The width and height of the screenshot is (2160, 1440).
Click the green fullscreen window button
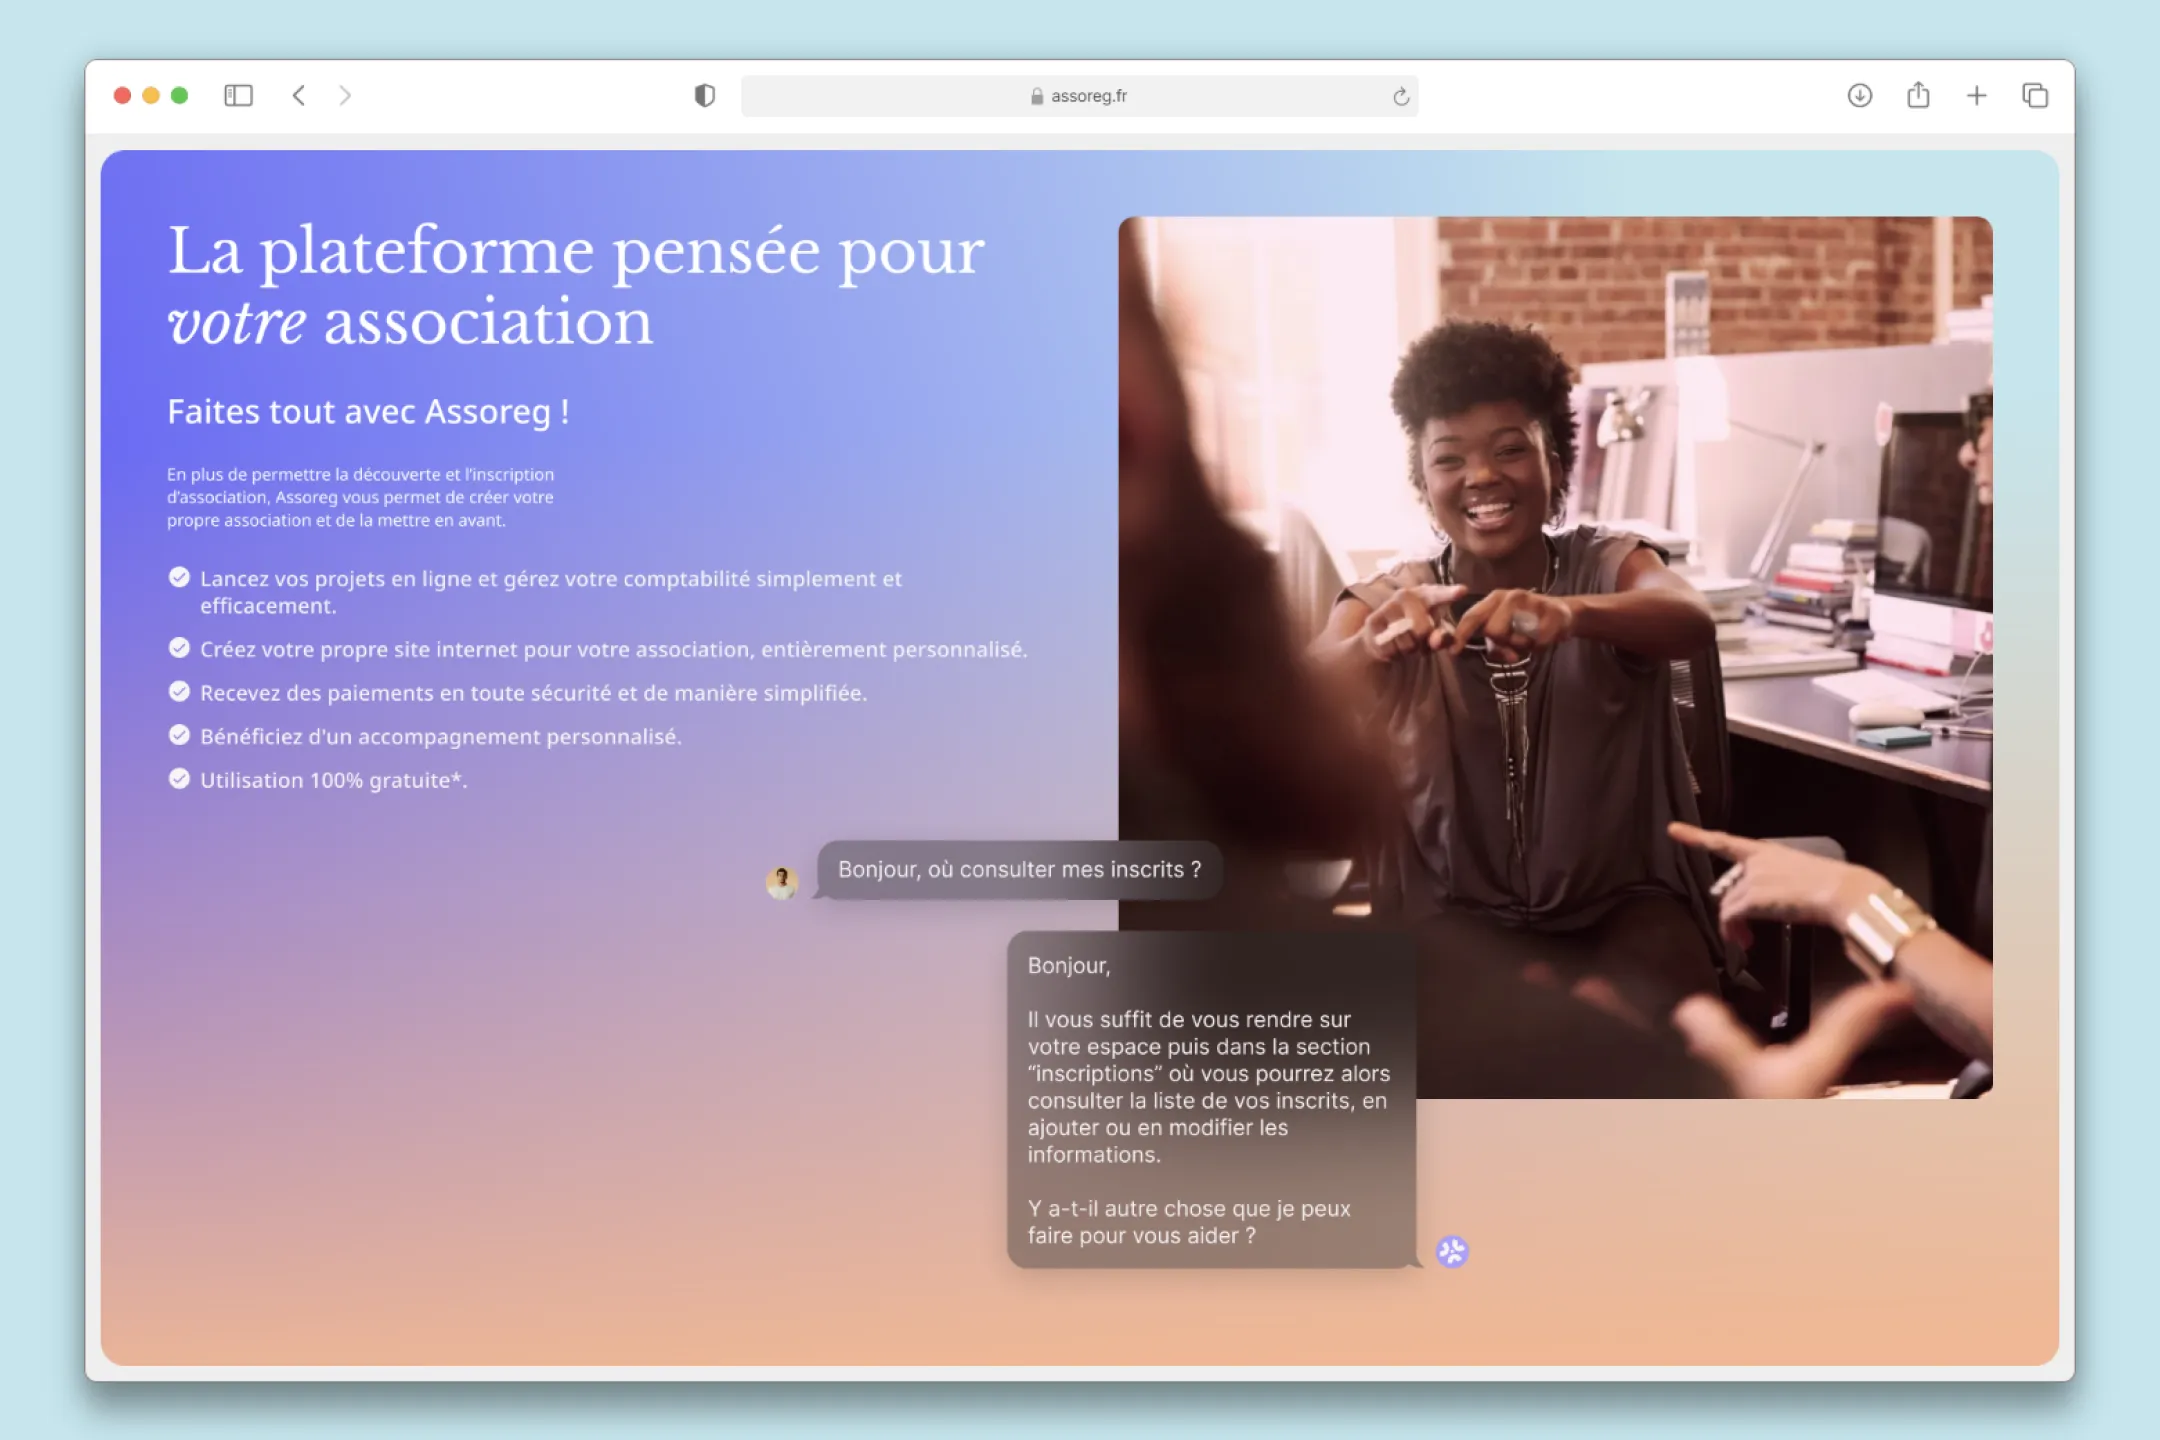[180, 96]
